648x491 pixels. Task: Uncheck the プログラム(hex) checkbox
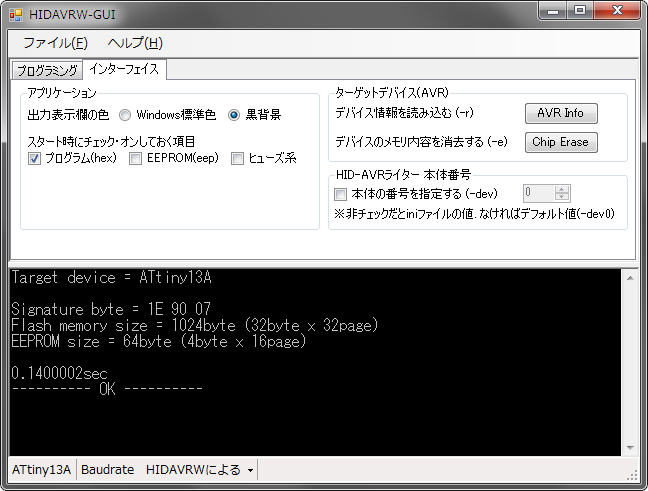pos(34,158)
